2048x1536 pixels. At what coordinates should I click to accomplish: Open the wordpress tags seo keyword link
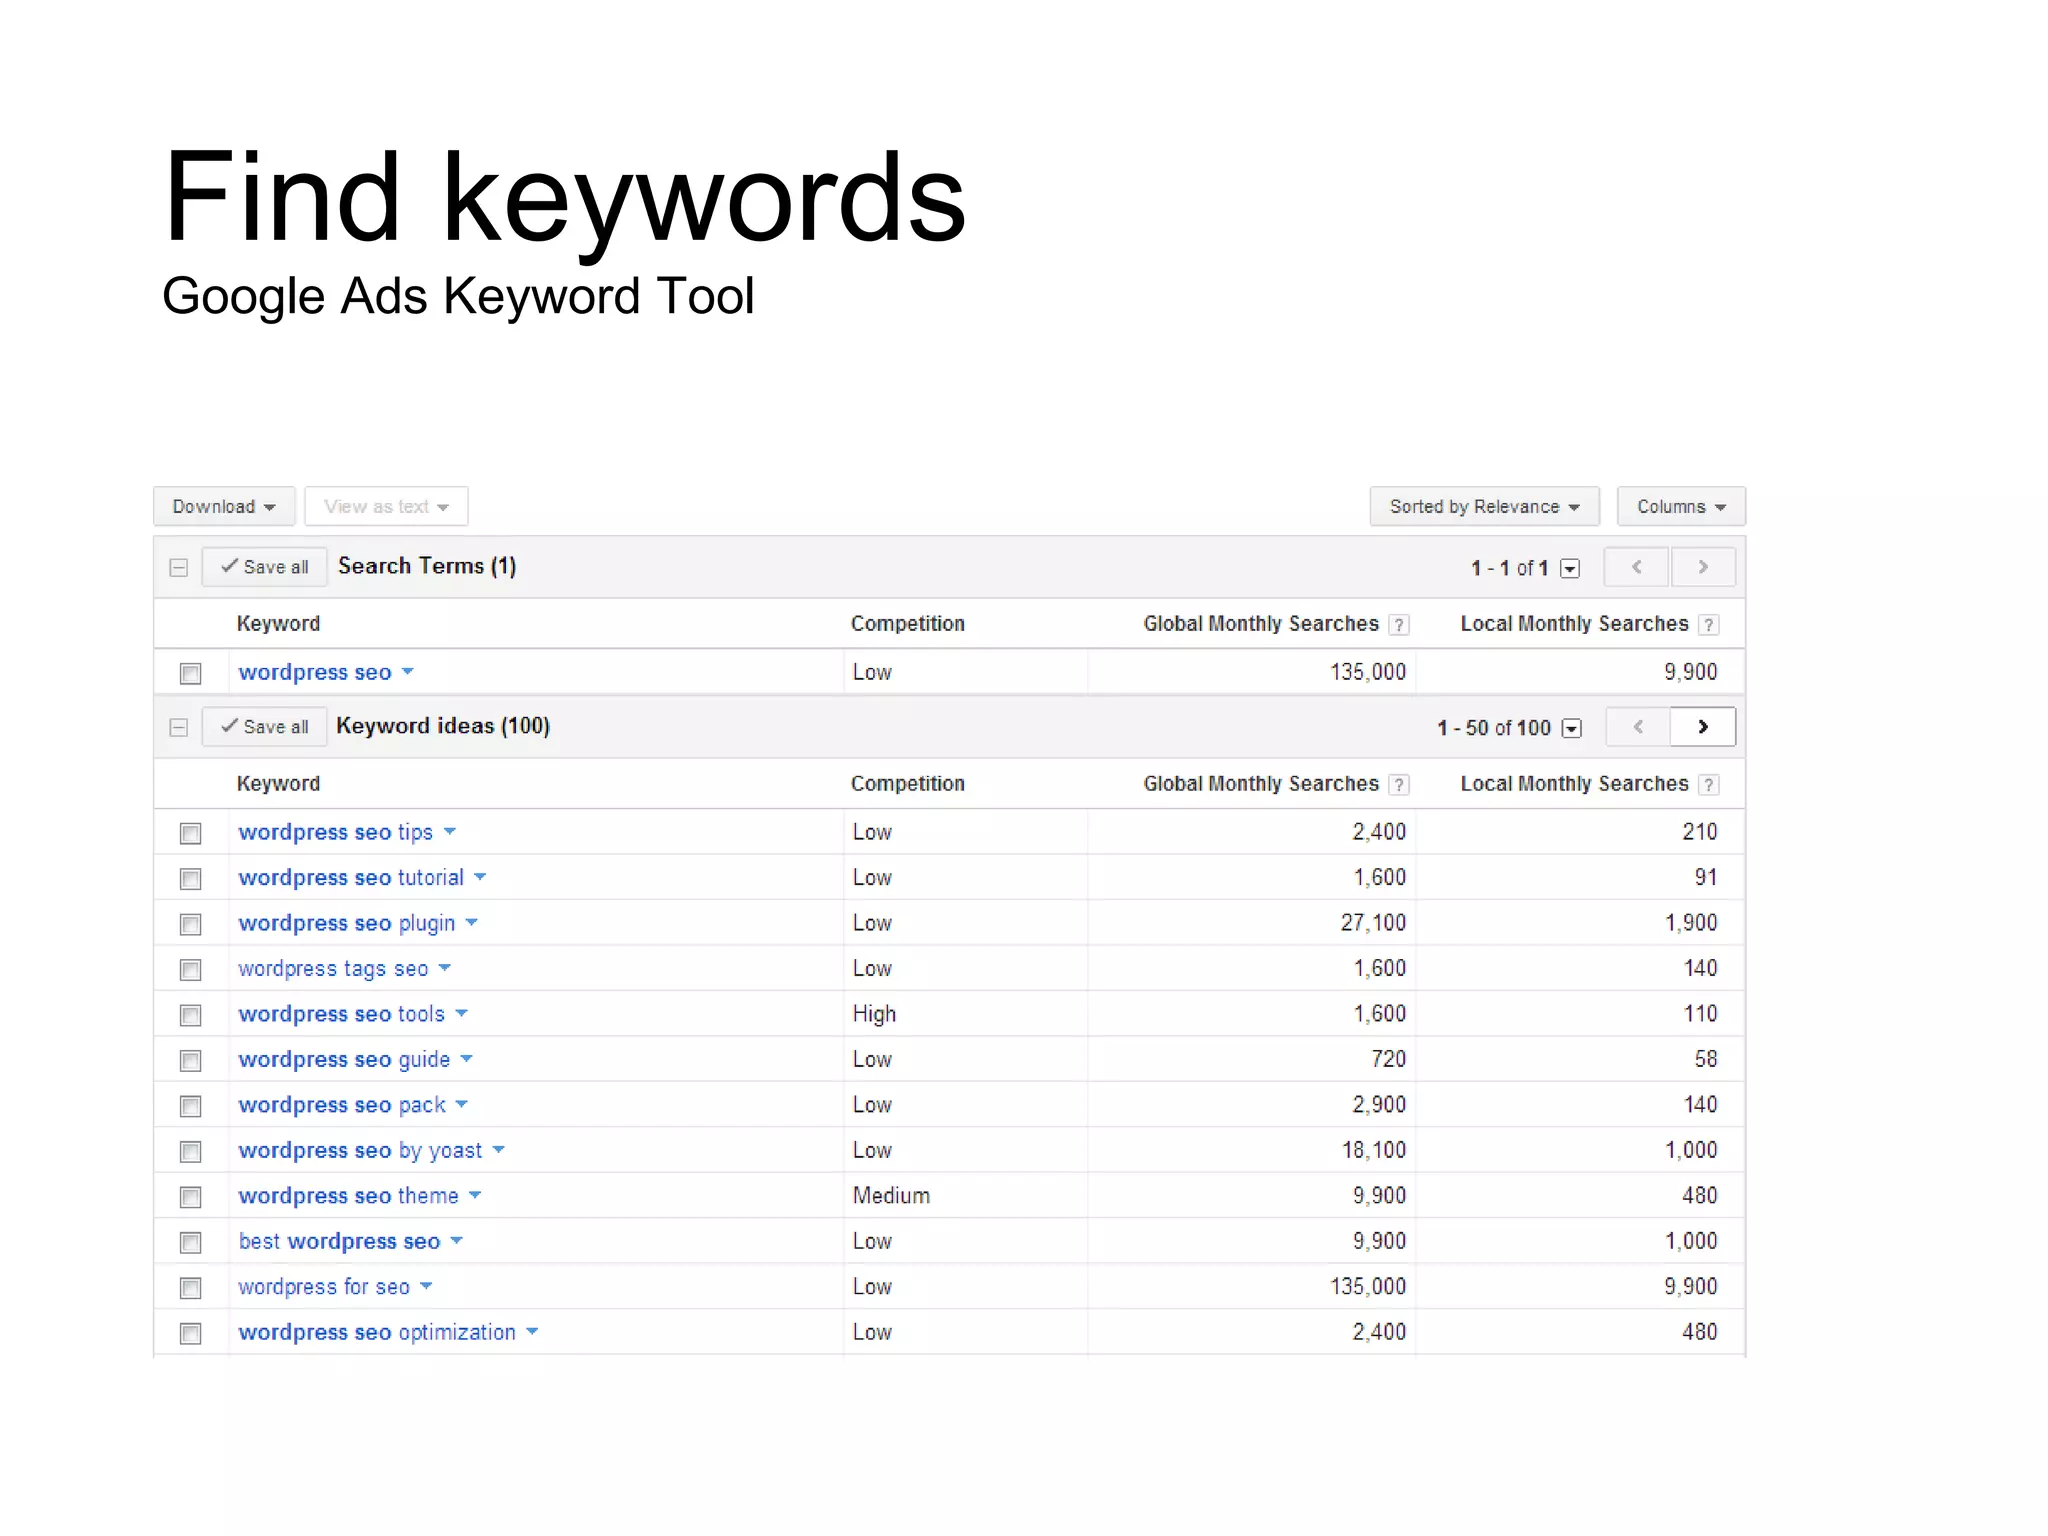333,968
